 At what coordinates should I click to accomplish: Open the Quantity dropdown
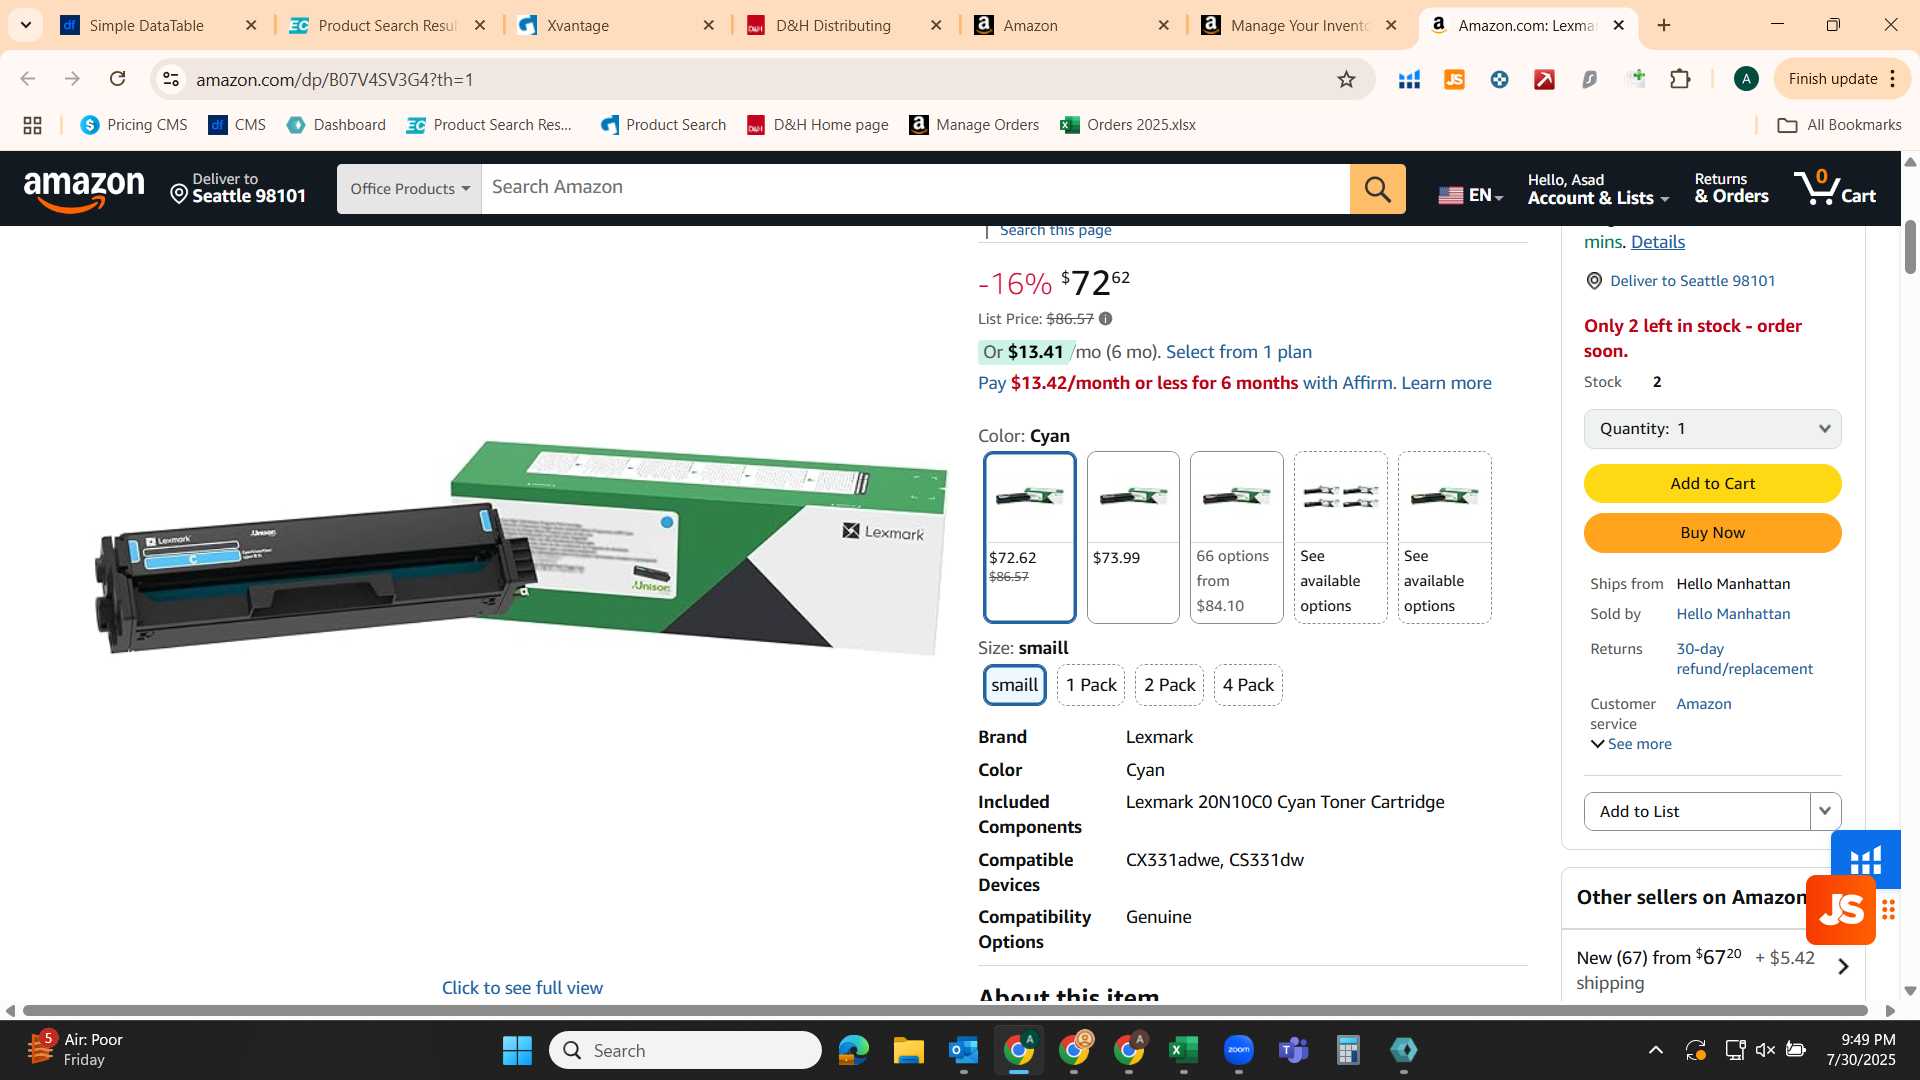[x=1712, y=429]
